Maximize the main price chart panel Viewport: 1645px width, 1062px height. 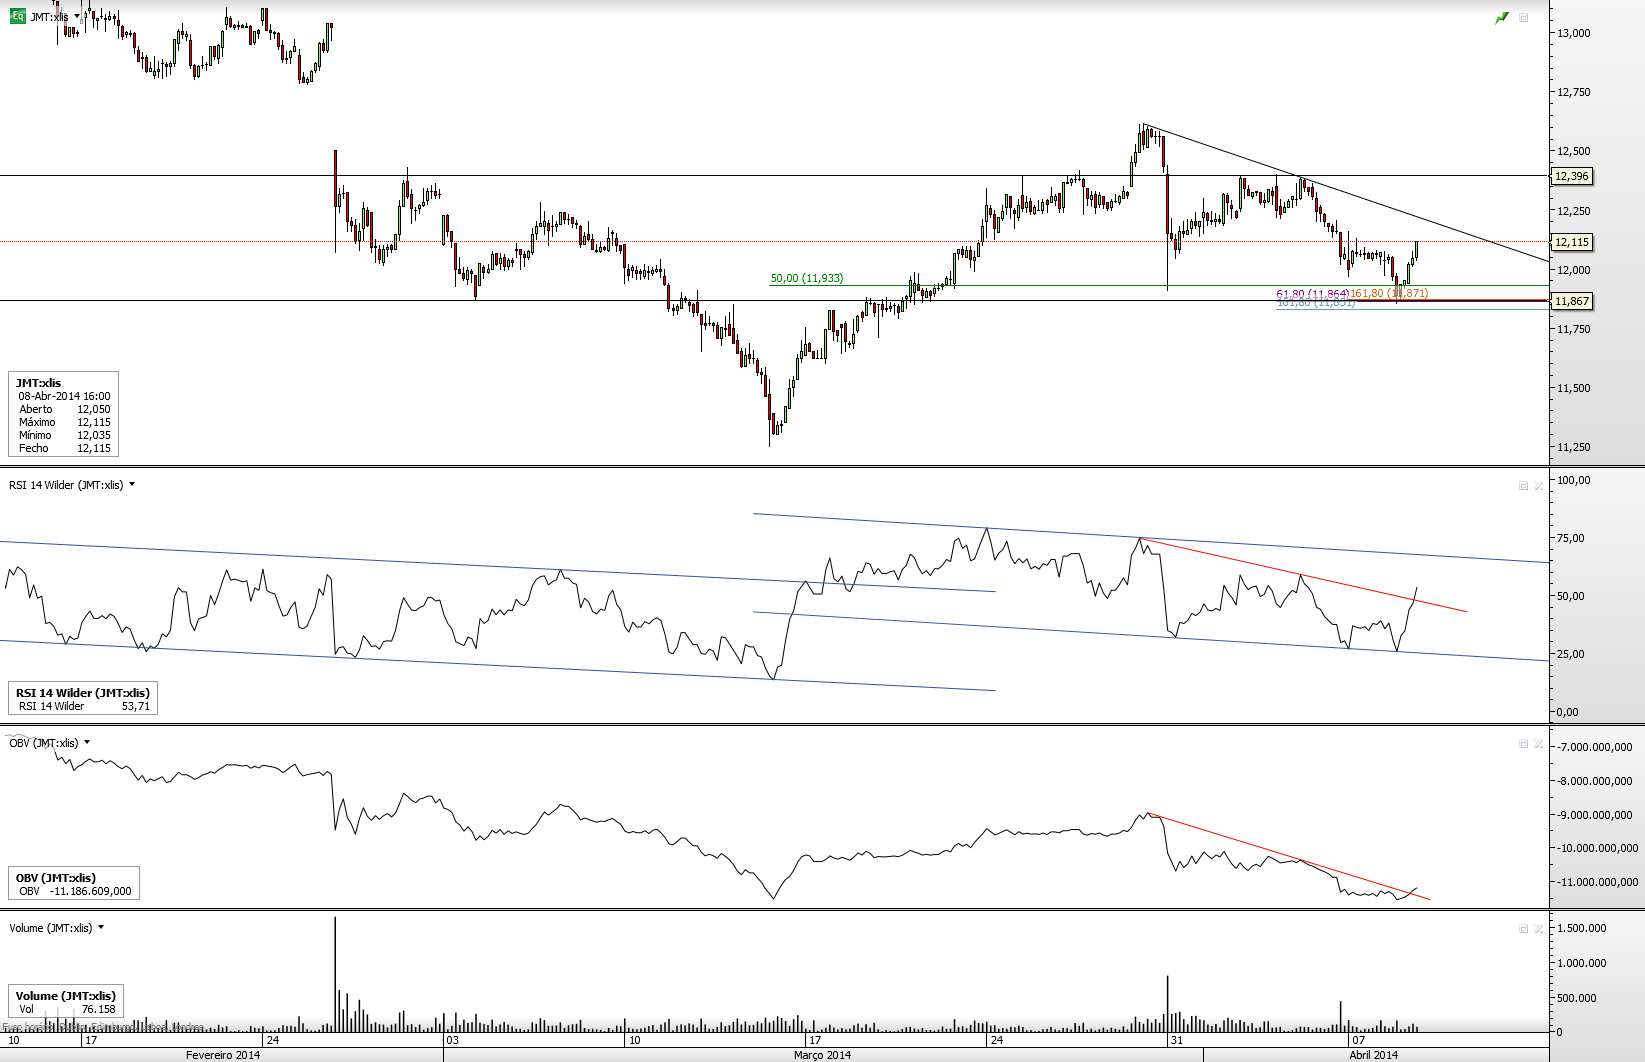[x=1523, y=18]
